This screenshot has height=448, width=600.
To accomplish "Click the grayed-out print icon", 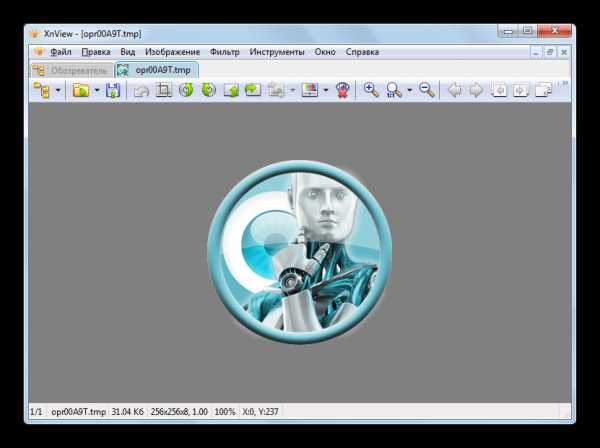I will tap(141, 91).
